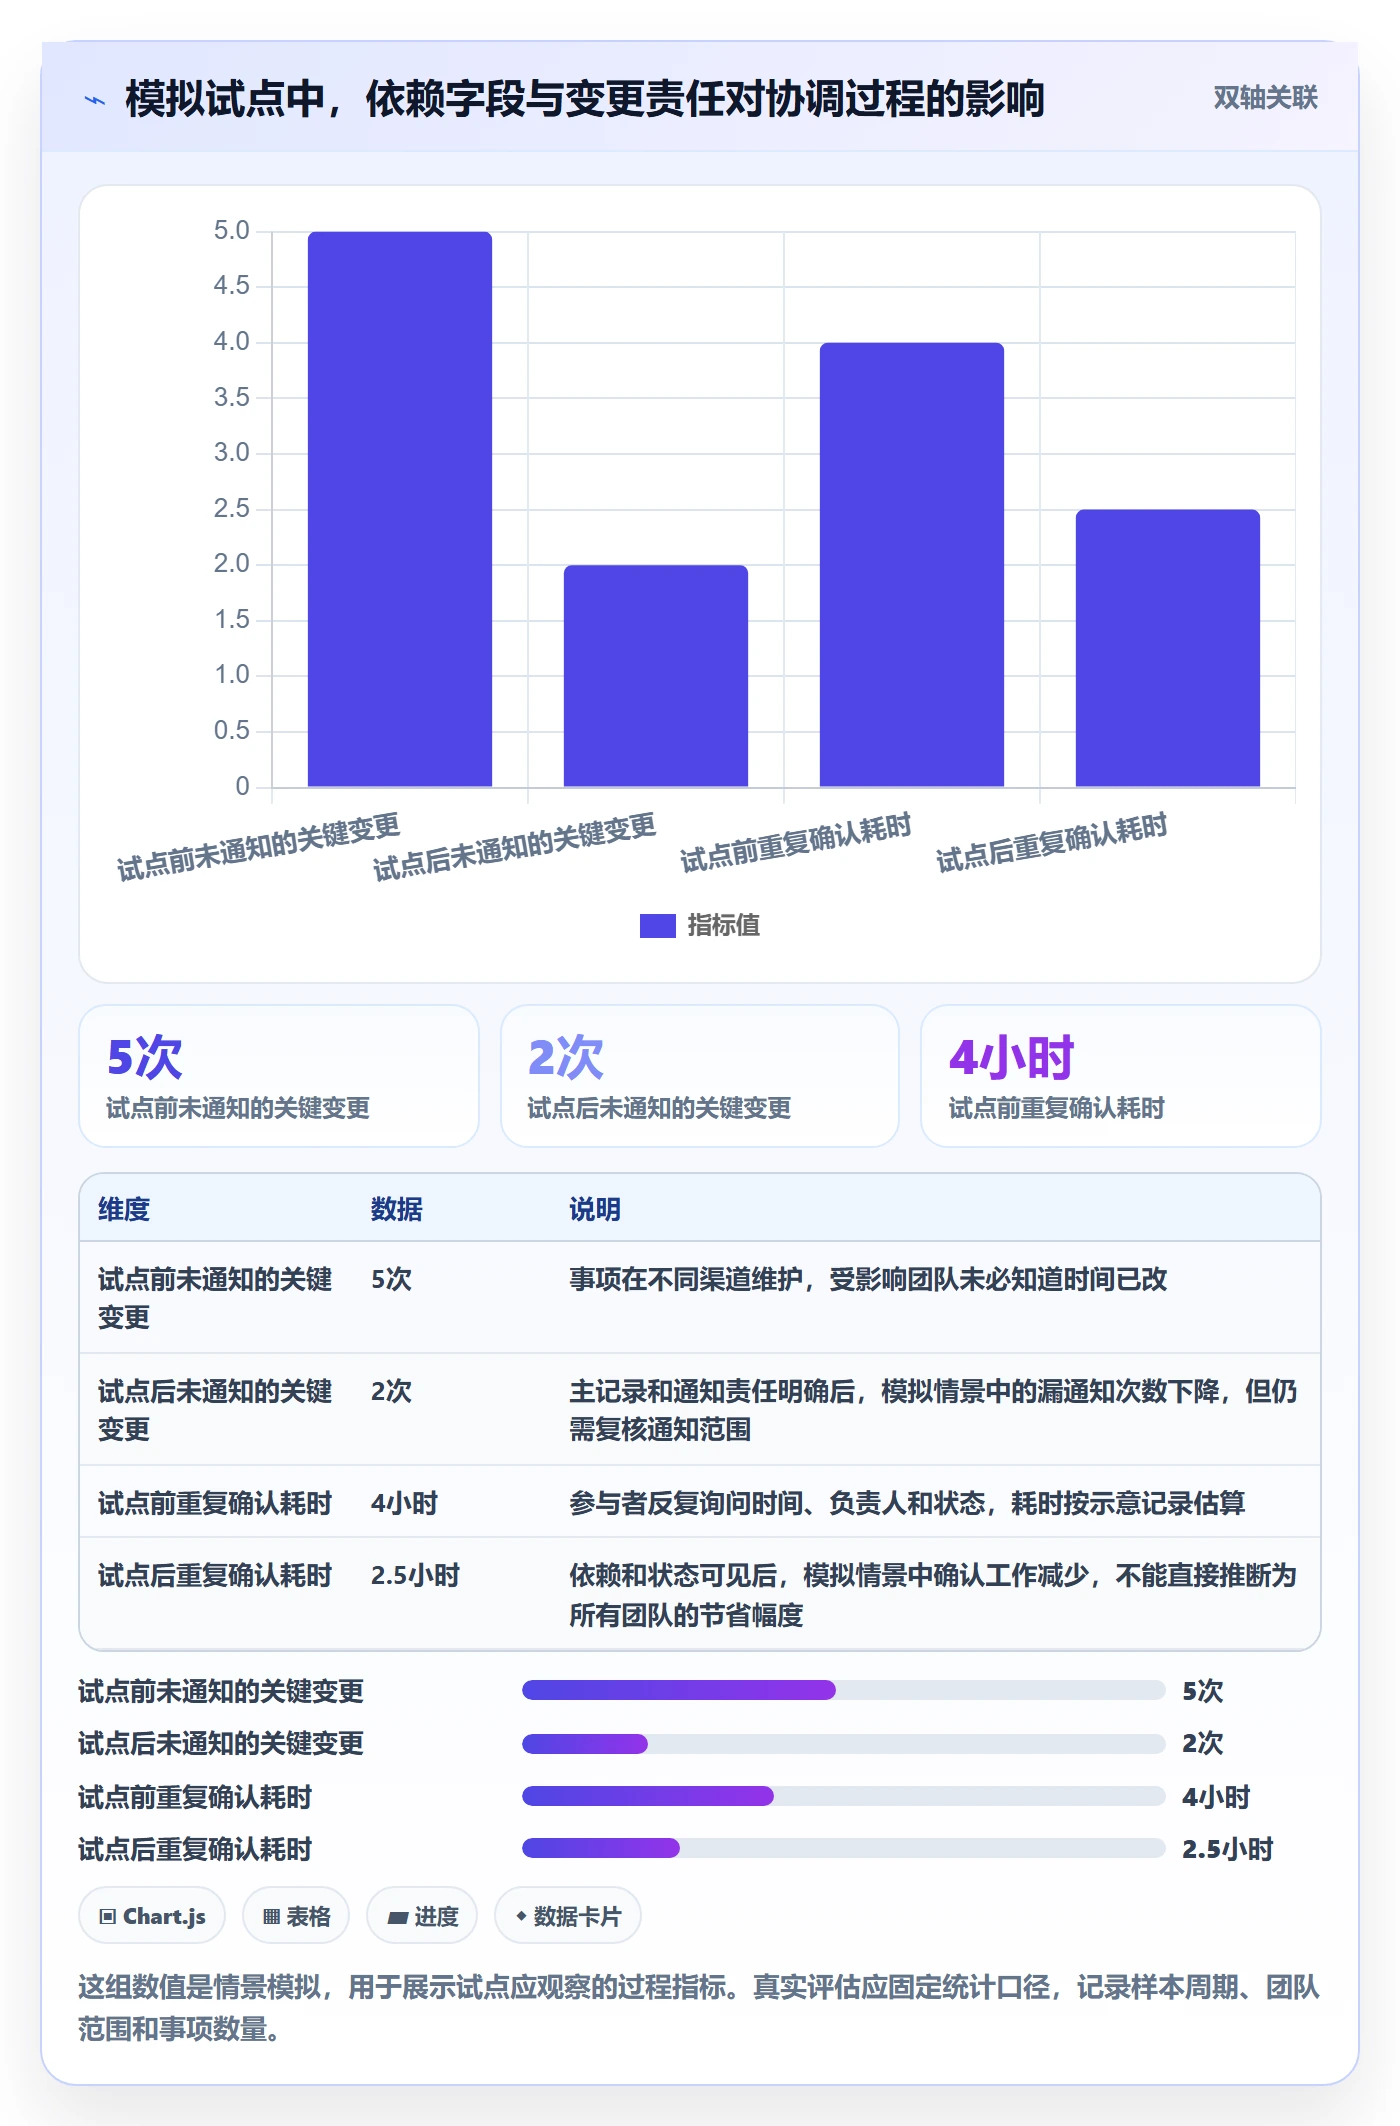Click the title 模拟试点中，依赖字段与变更责任

[x=584, y=99]
